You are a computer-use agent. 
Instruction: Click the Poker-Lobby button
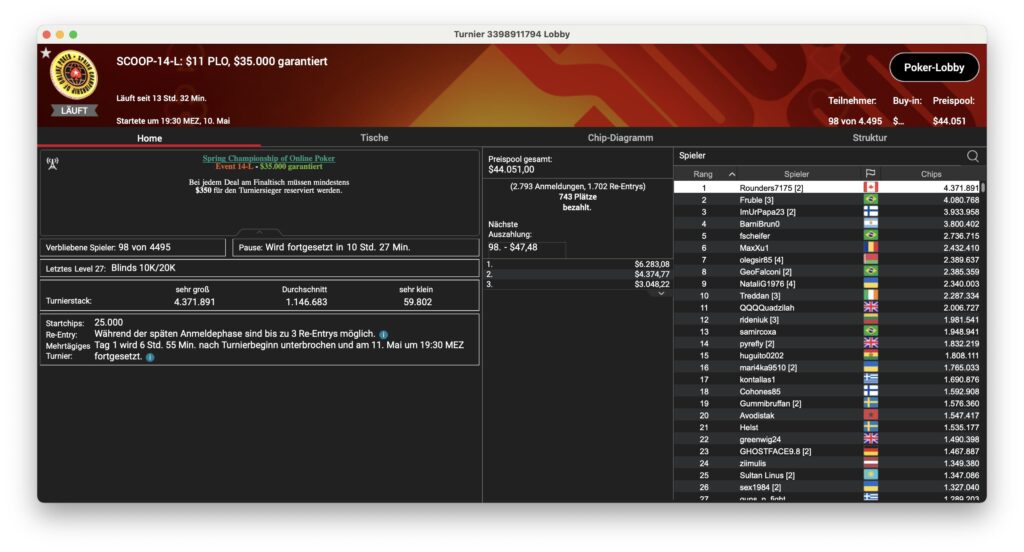tap(933, 68)
